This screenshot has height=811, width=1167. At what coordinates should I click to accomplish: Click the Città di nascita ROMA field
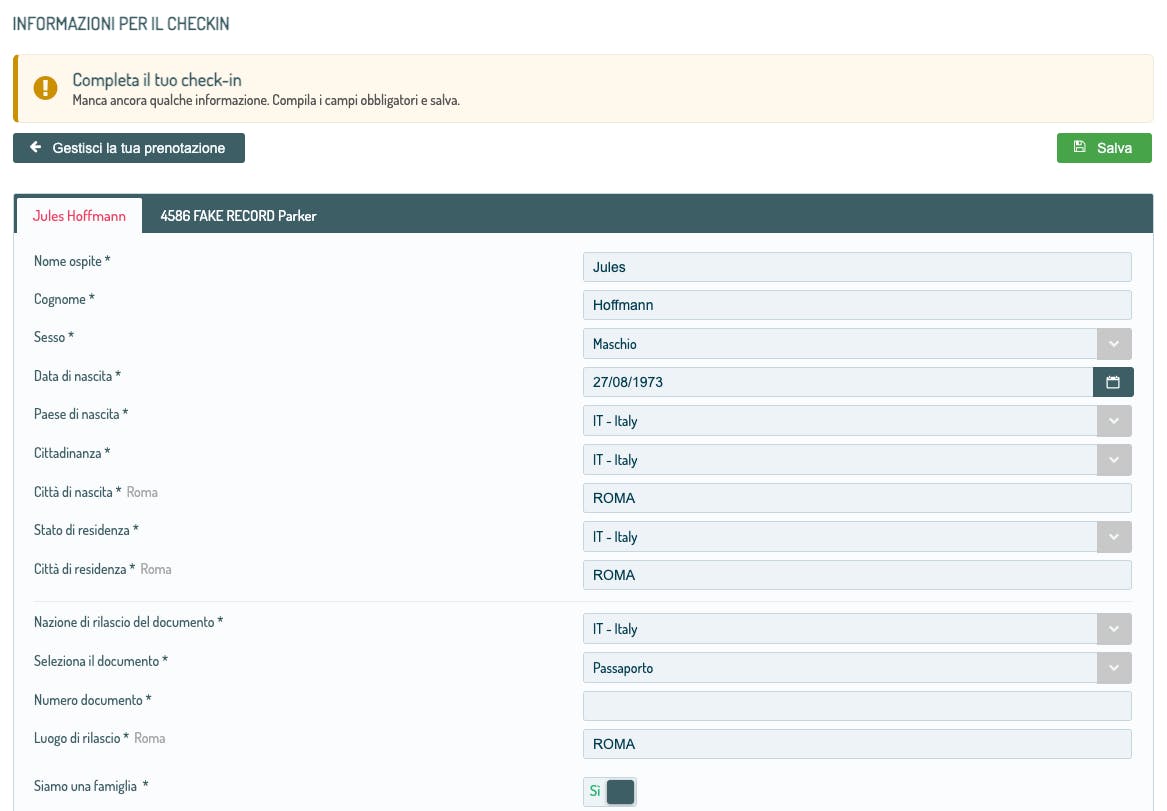click(x=857, y=498)
